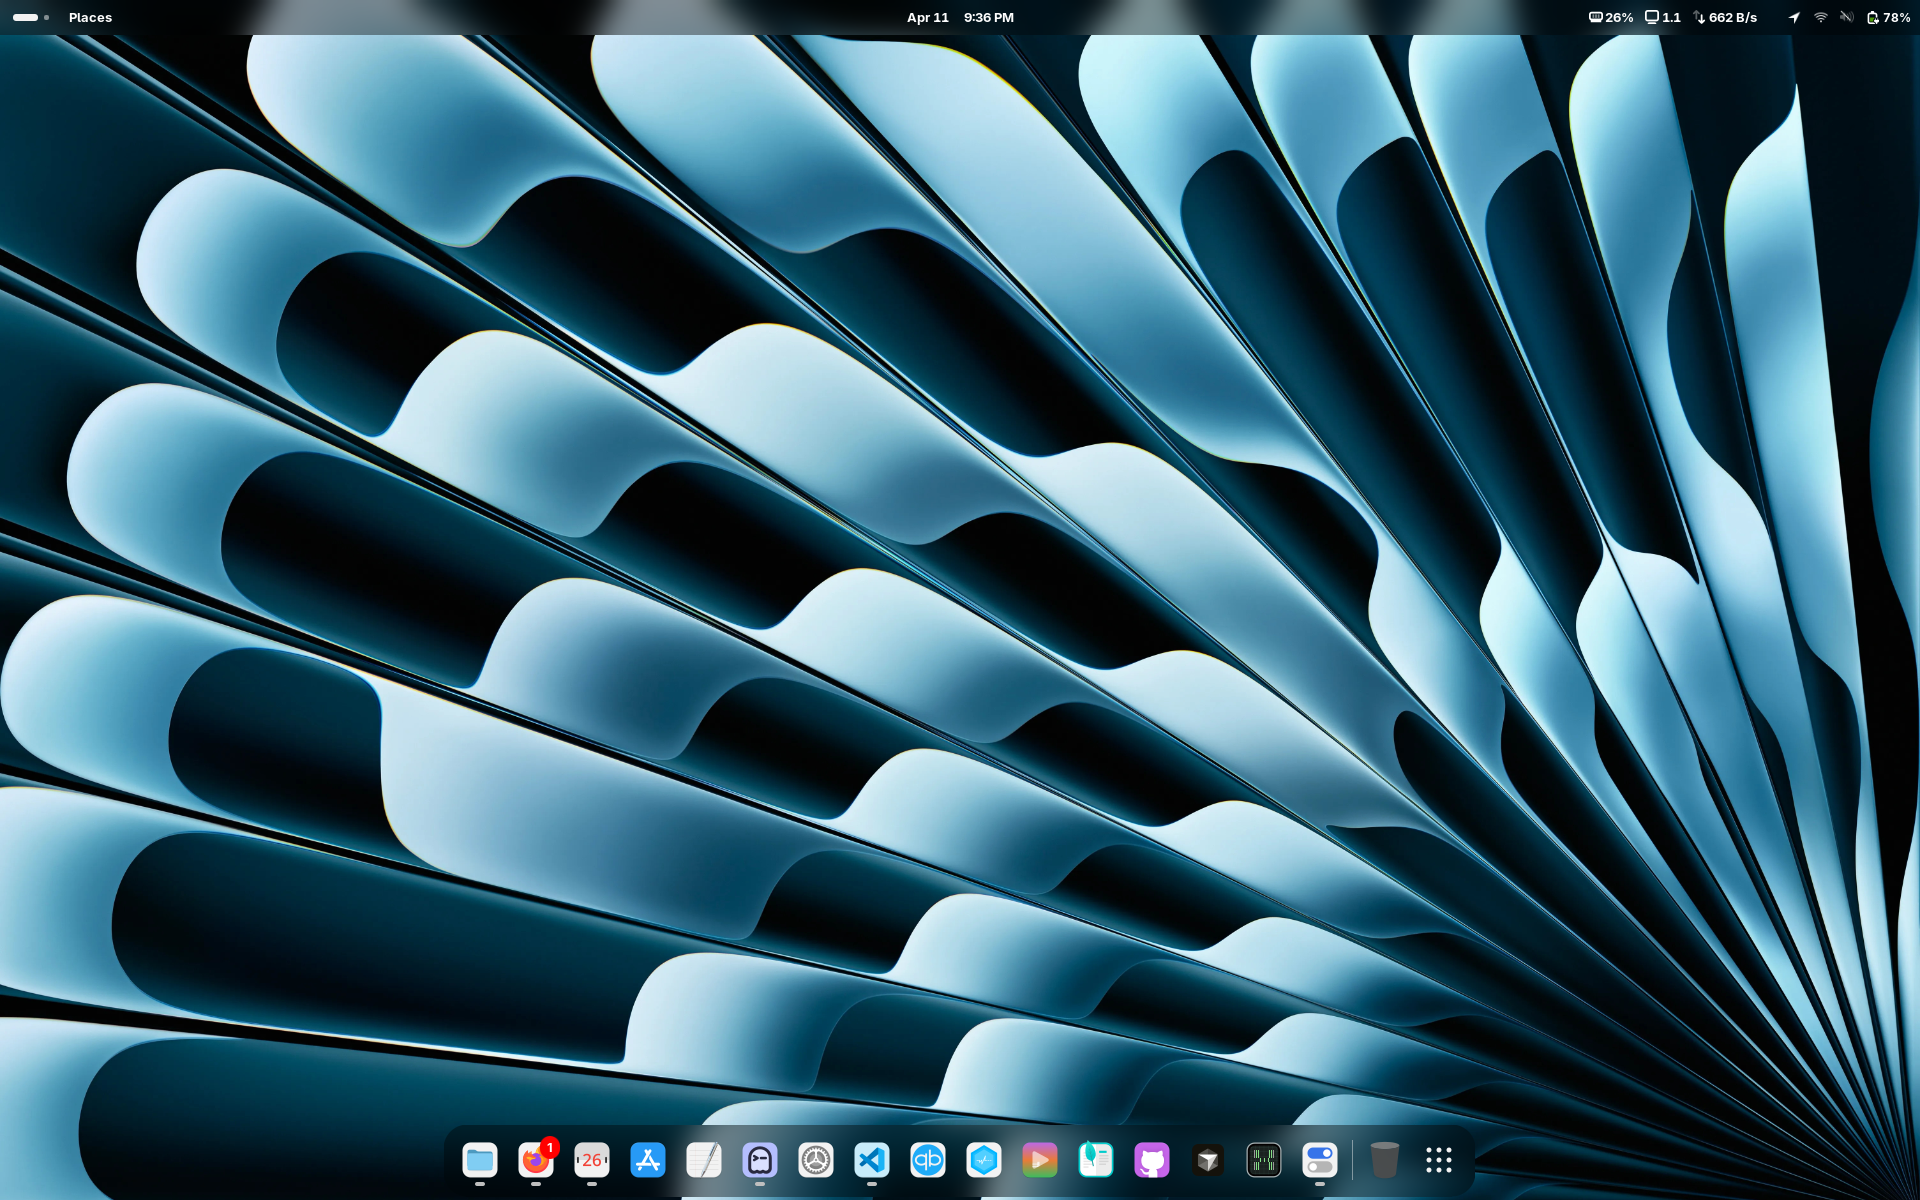Open the ghost terminal app in dock
This screenshot has width=1920, height=1200.
[x=760, y=1160]
